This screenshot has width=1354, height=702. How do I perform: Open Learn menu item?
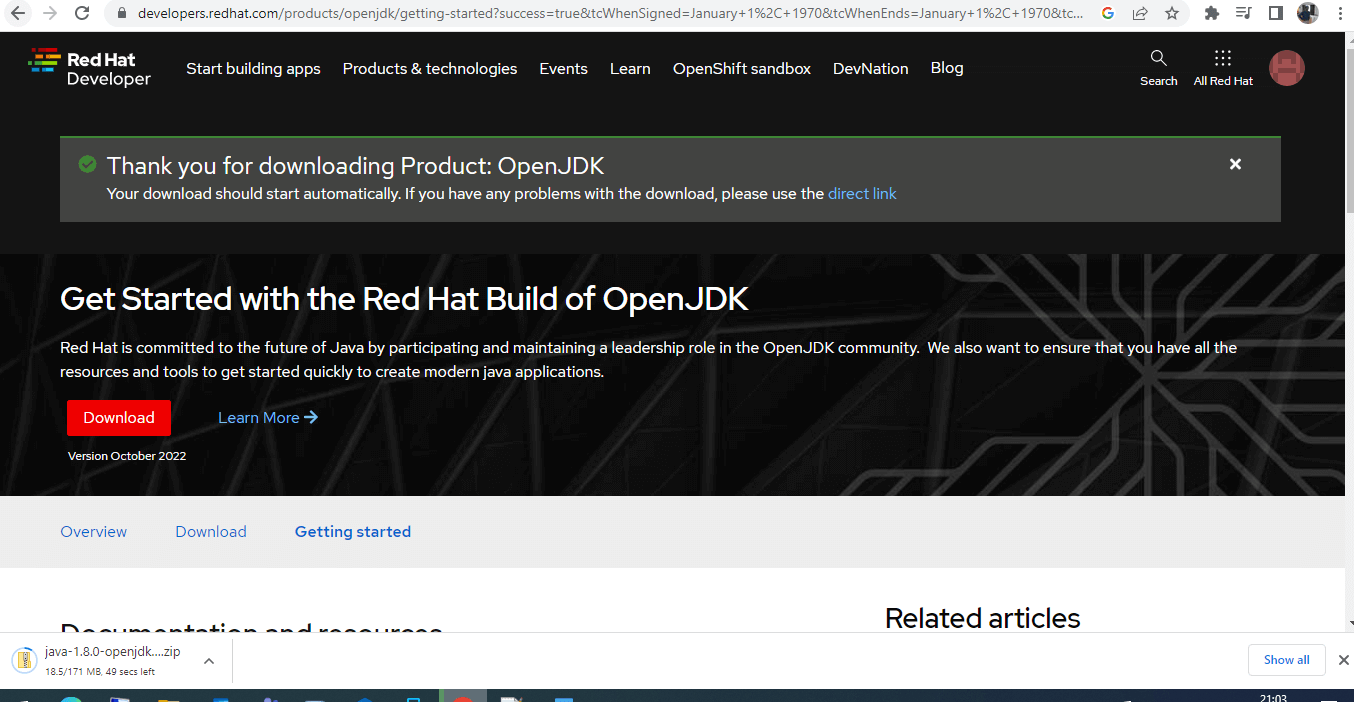click(x=630, y=69)
